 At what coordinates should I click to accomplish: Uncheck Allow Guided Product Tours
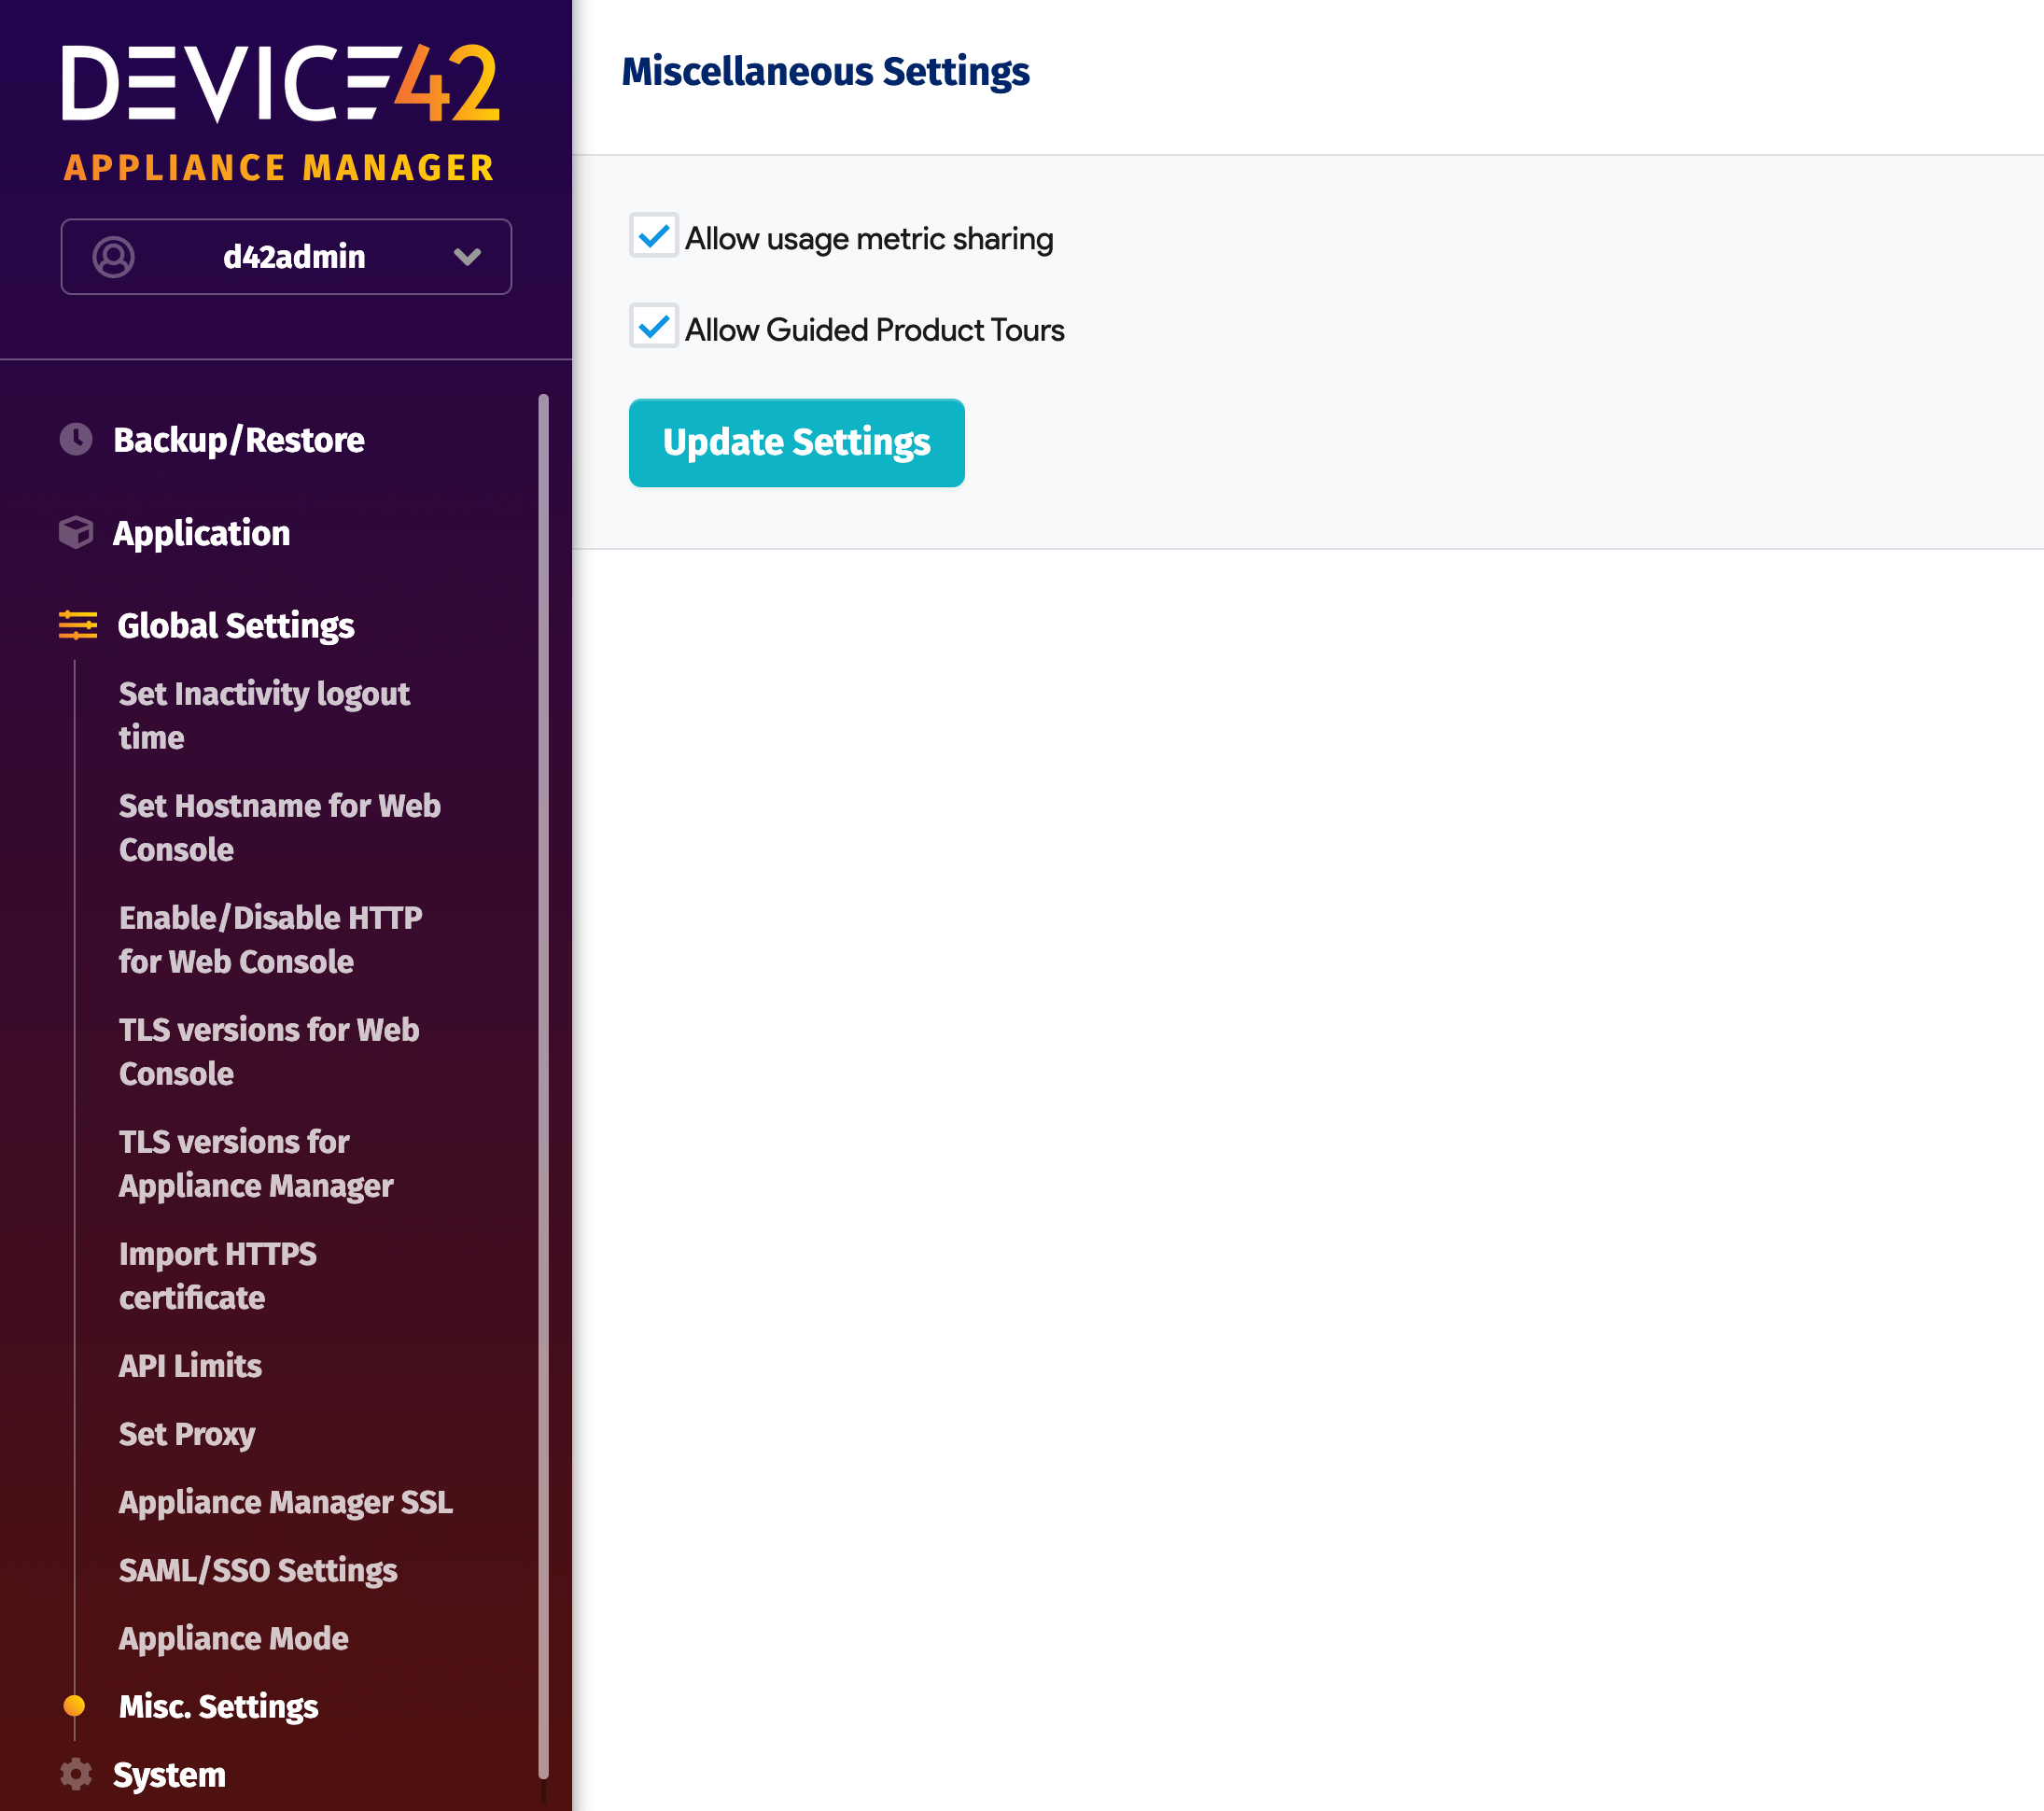654,327
